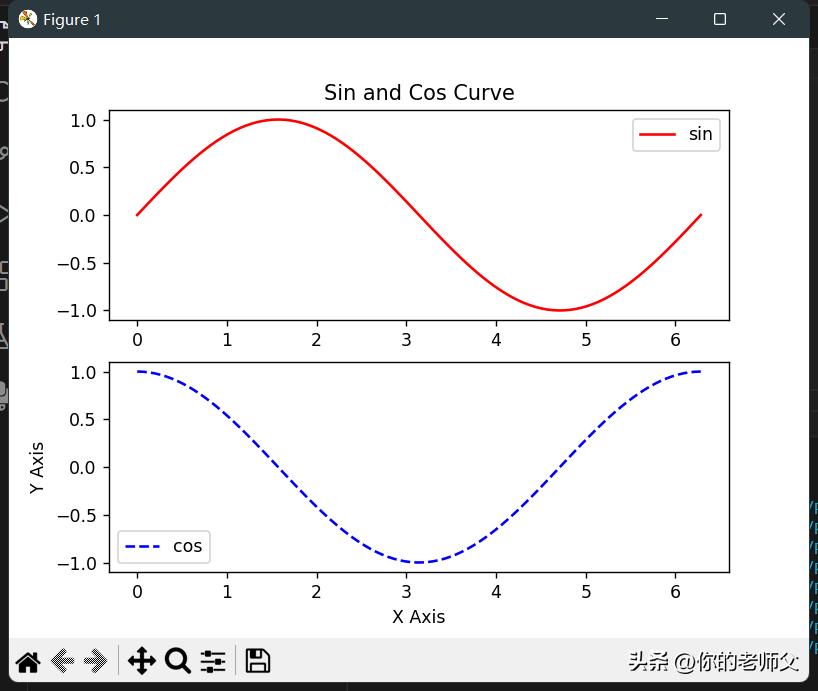818x691 pixels.
Task: Click the Figure 1 title bar text
Action: (x=73, y=19)
